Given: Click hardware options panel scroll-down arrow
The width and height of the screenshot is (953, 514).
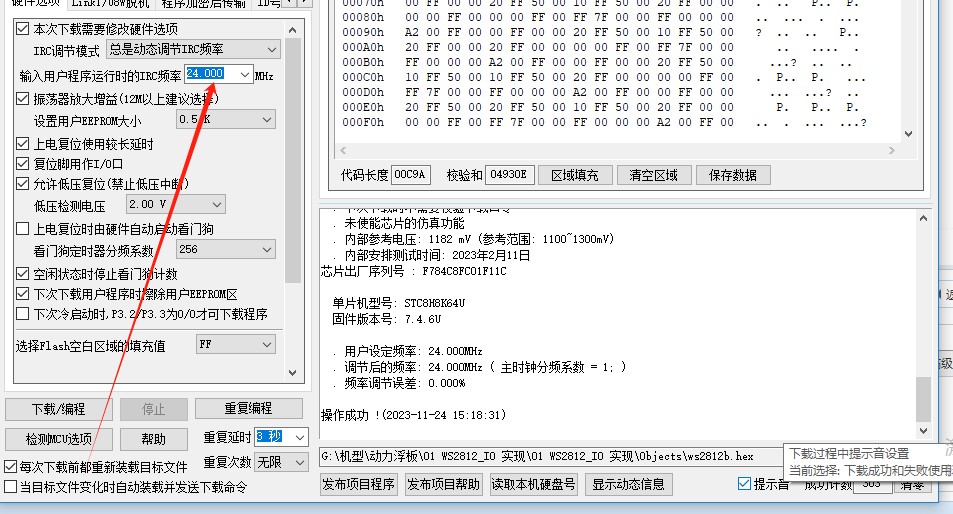Looking at the screenshot, I should (x=292, y=372).
